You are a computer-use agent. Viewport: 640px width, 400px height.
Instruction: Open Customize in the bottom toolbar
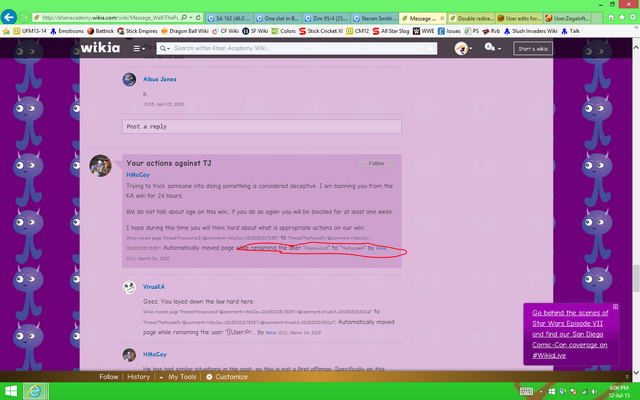point(227,377)
